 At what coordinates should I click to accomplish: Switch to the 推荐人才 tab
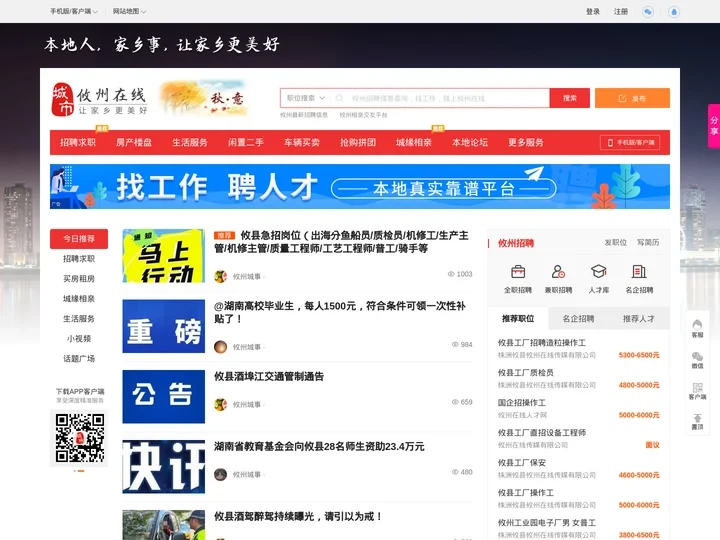point(639,319)
